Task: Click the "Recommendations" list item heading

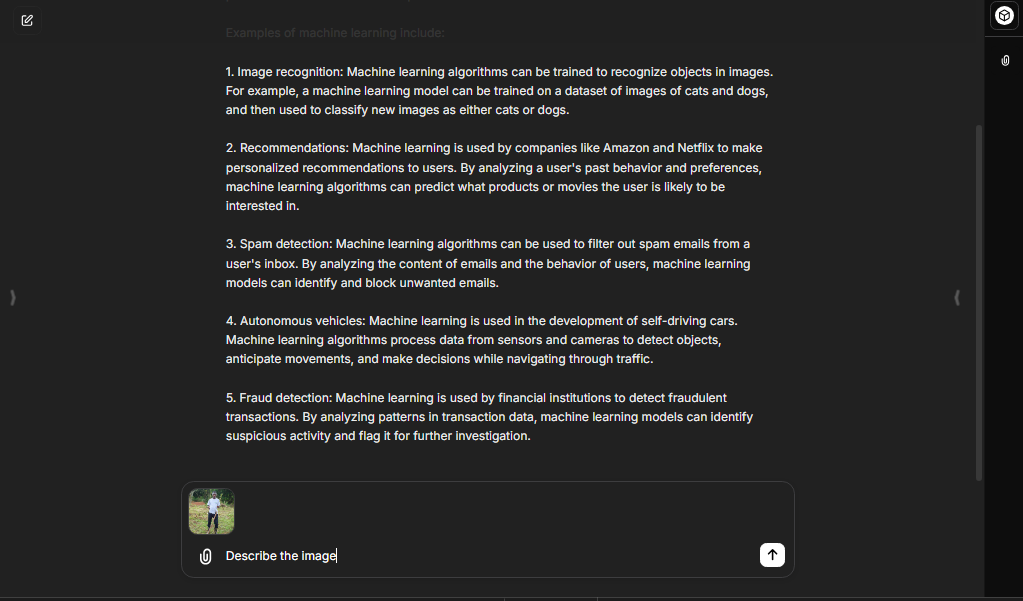Action: 293,148
